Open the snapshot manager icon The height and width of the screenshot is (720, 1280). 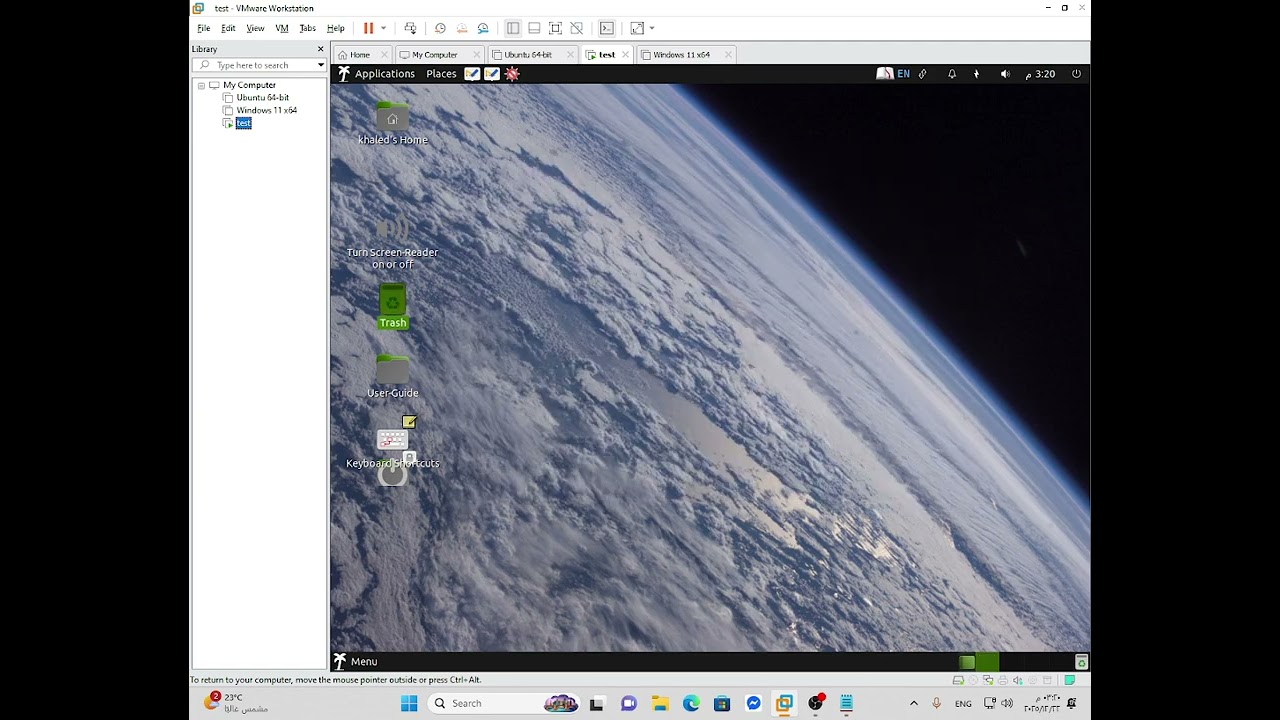[x=483, y=28]
